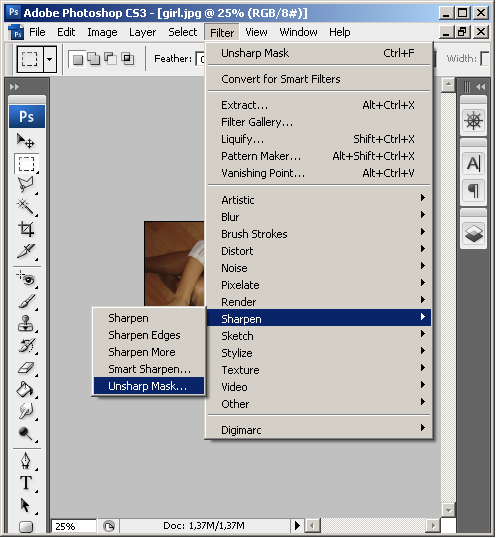Click the Ps logo atop toolbox
Screen dimensions: 496x538
[x=27, y=117]
